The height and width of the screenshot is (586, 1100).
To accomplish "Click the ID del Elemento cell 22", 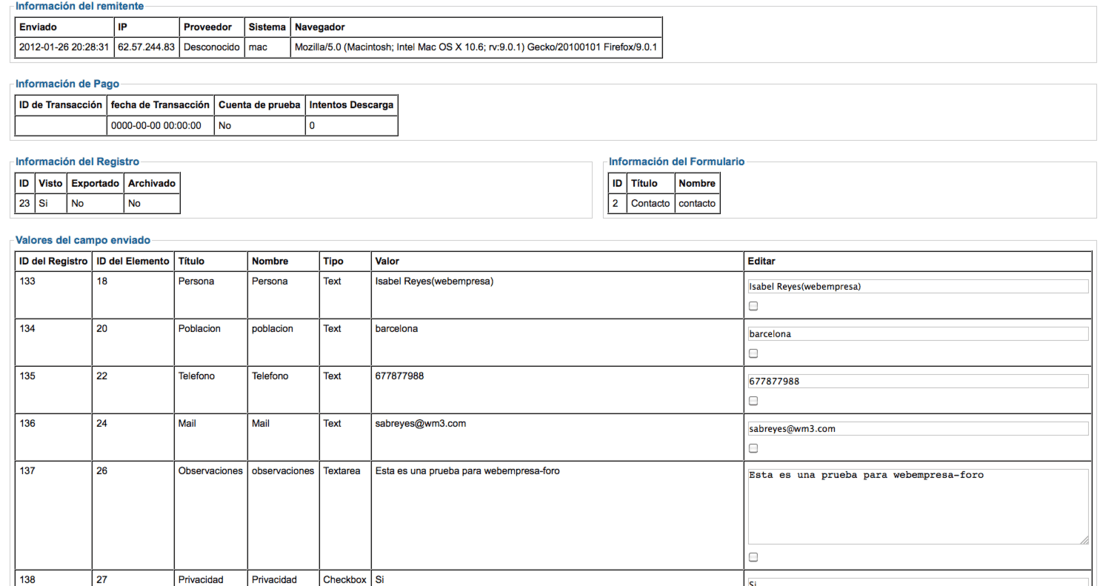I will click(102, 376).
